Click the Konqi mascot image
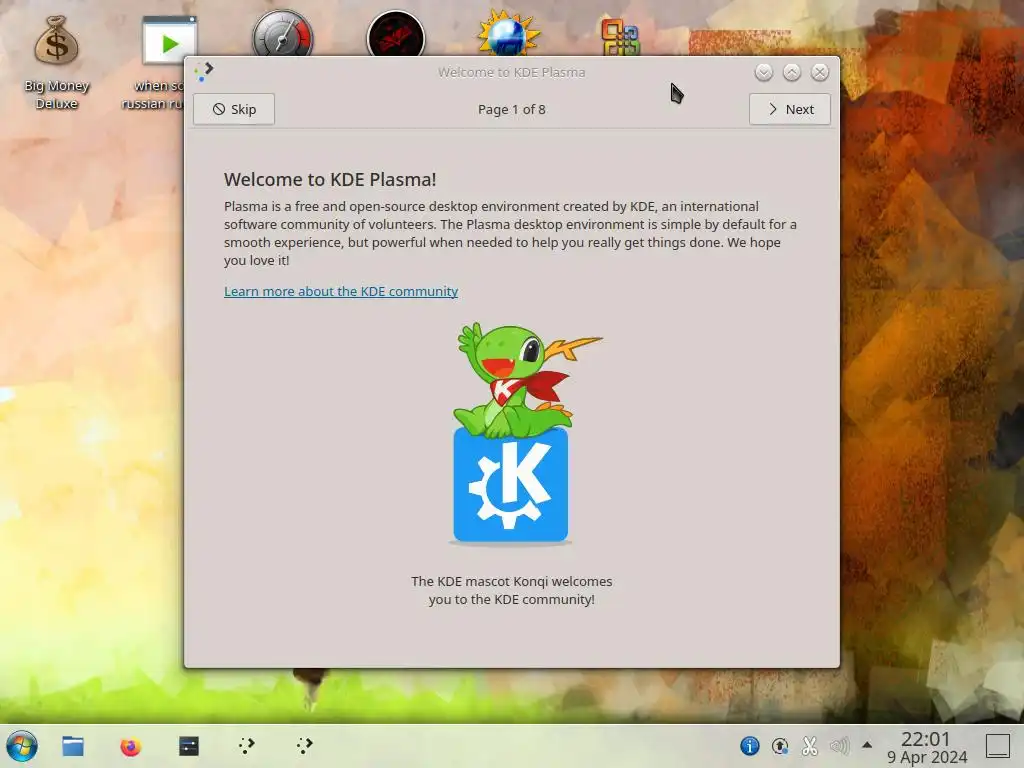Image resolution: width=1024 pixels, height=768 pixels. [x=511, y=432]
